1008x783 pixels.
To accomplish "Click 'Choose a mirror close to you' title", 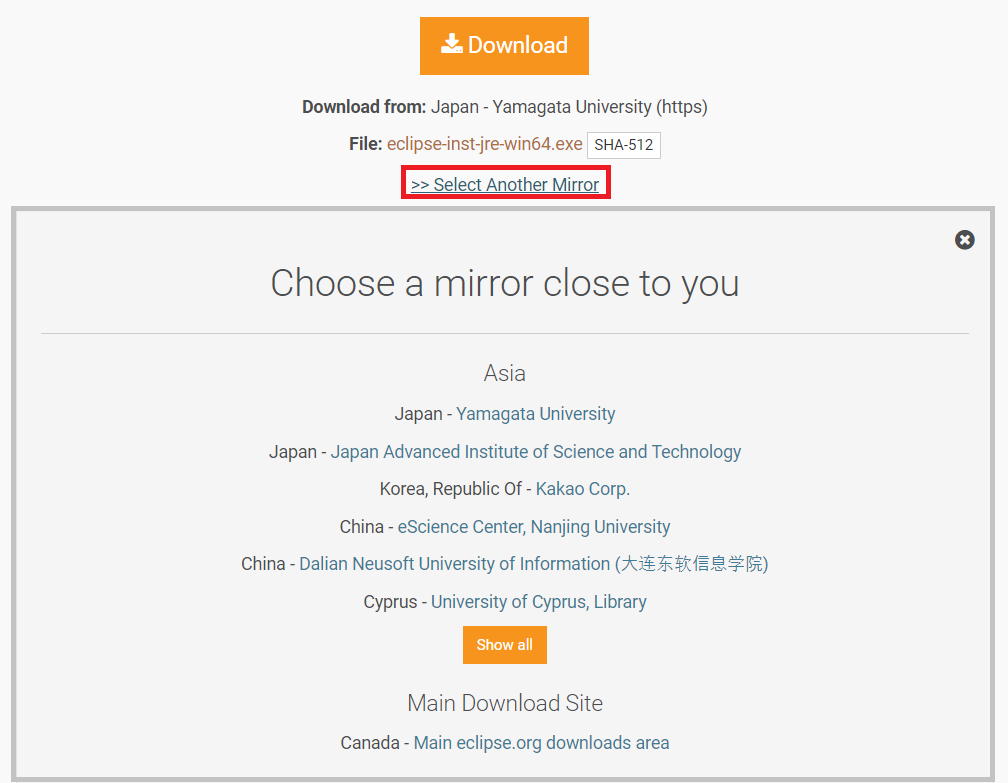I will point(505,284).
